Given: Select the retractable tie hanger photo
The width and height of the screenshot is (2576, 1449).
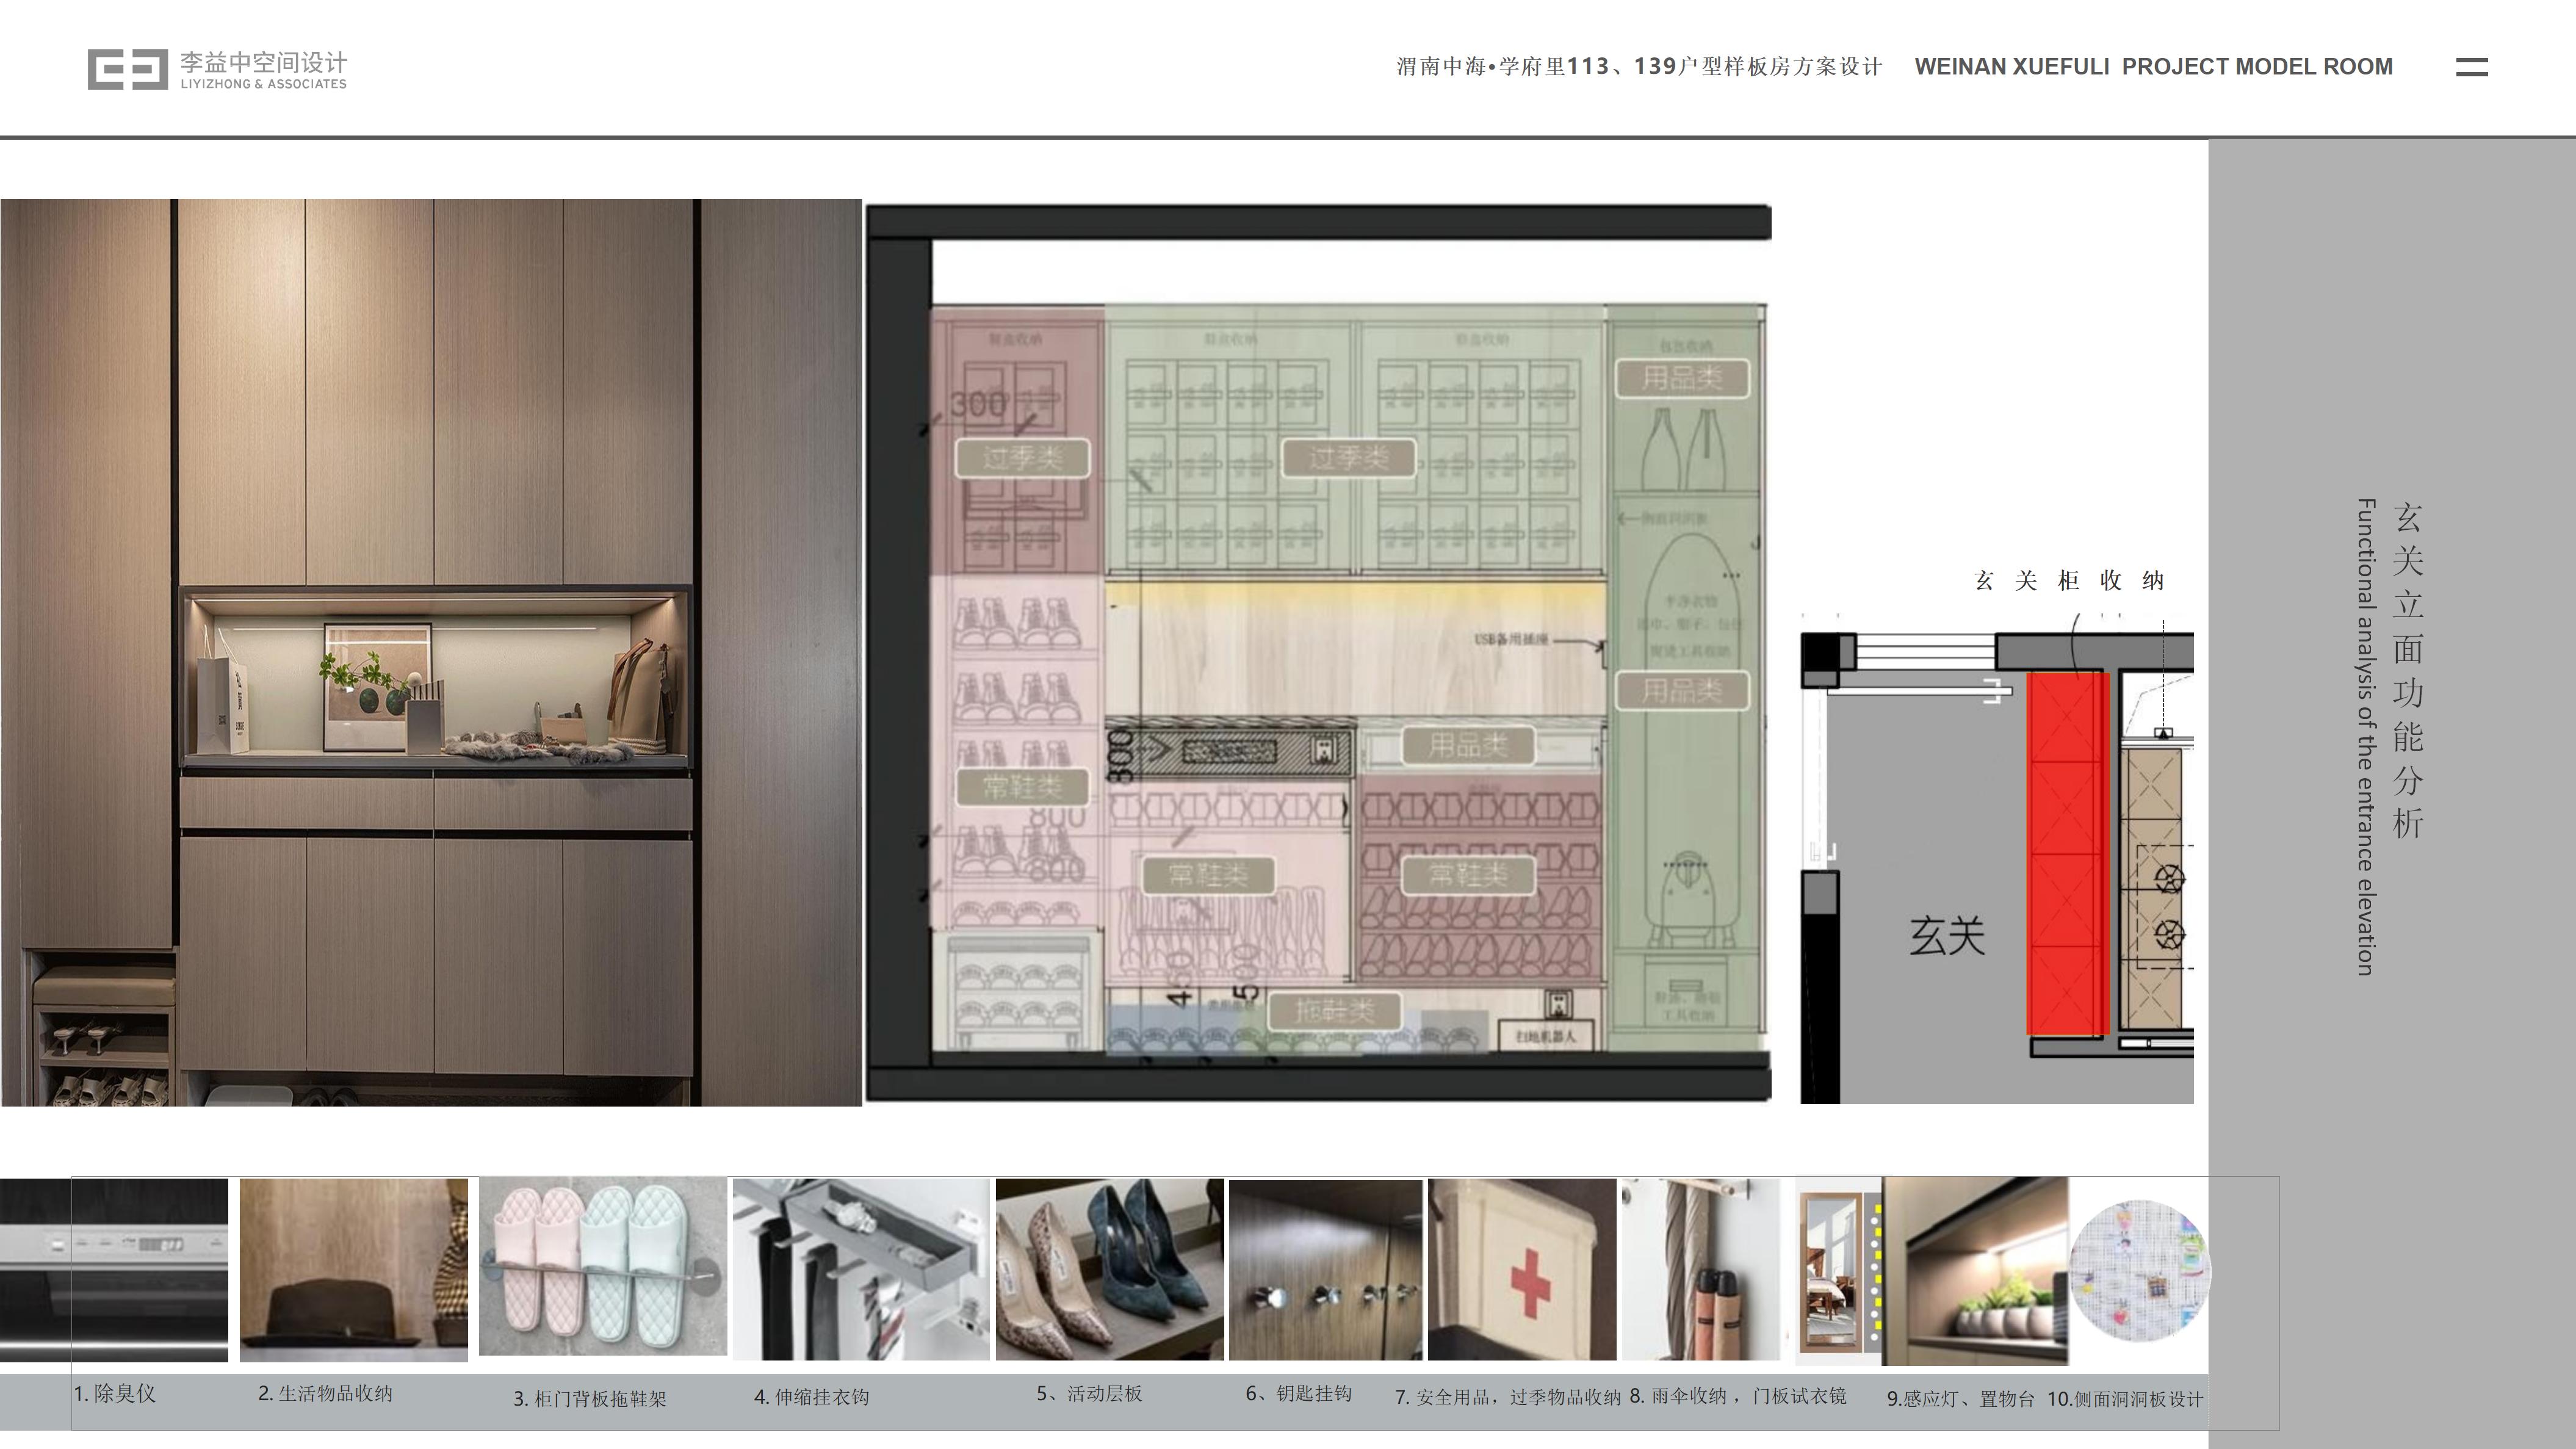Looking at the screenshot, I should coord(860,1269).
